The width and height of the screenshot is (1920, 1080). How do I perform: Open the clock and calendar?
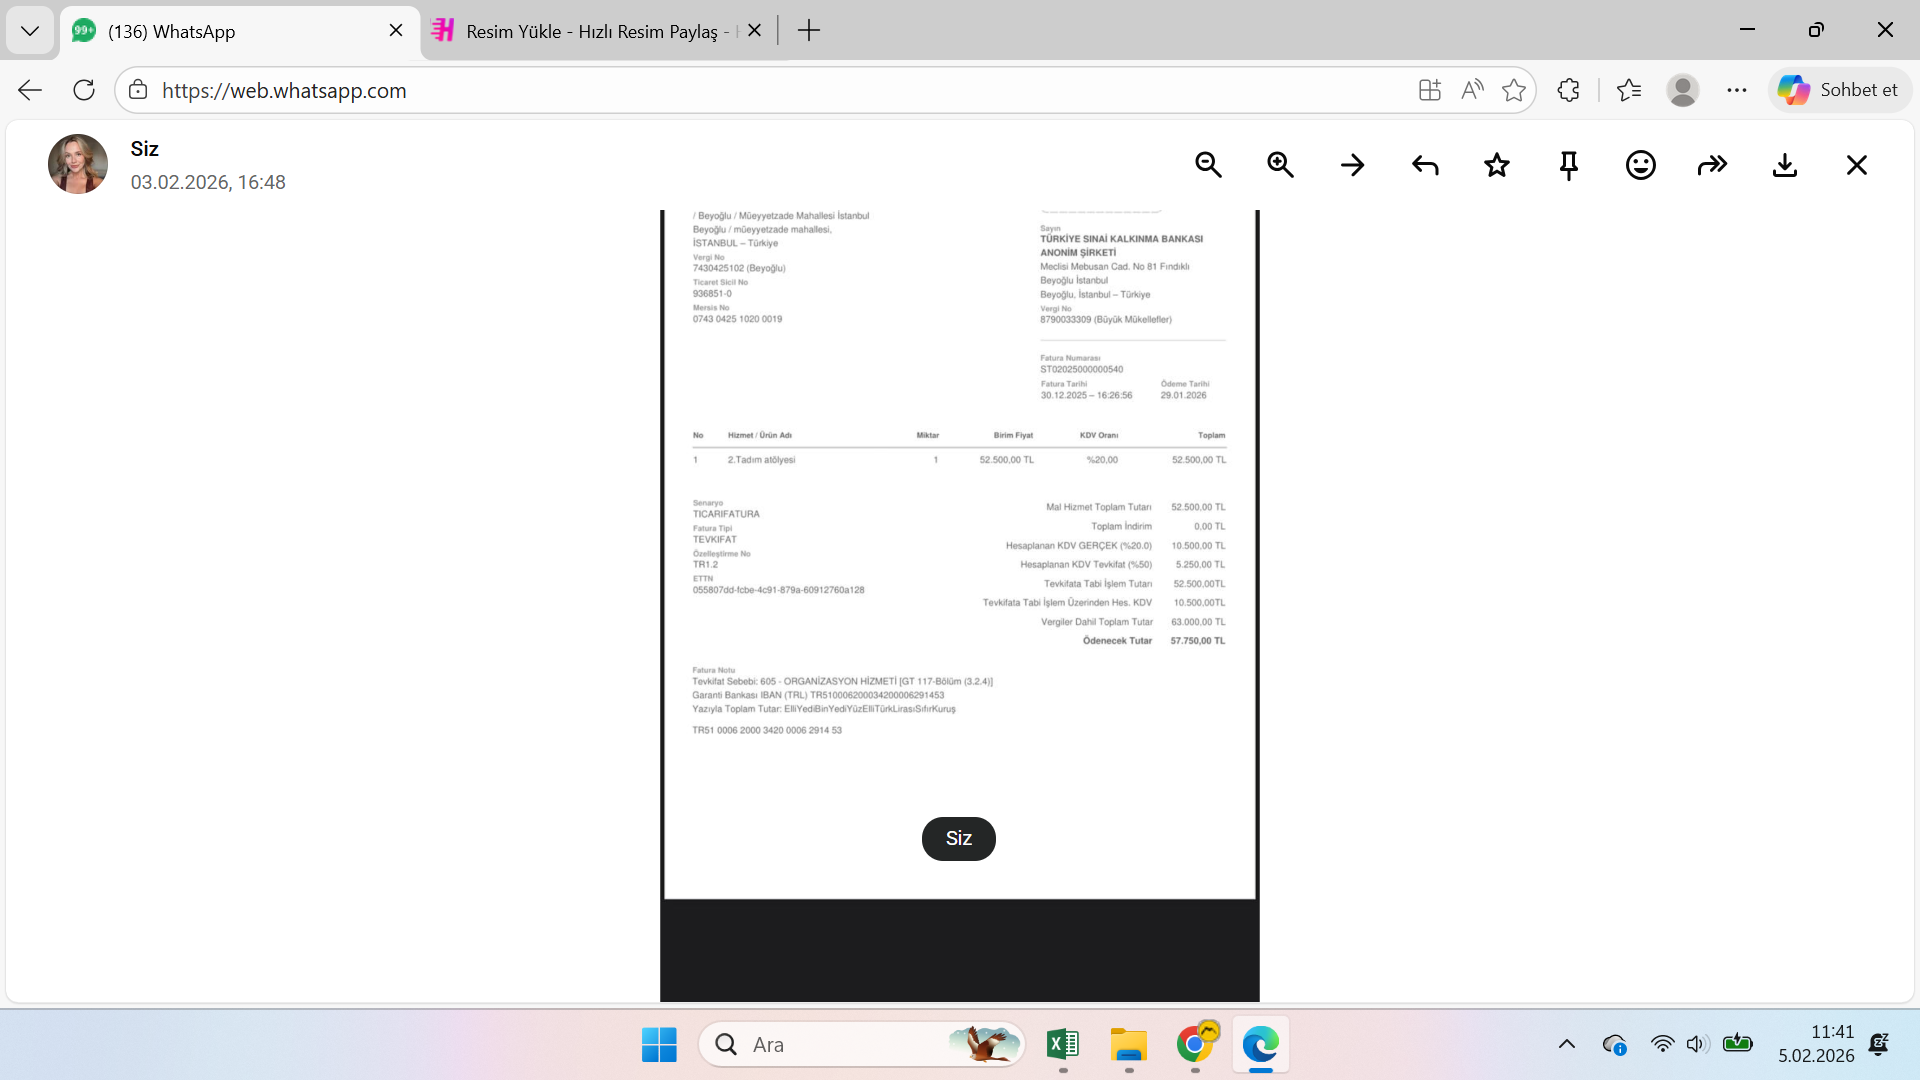pyautogui.click(x=1816, y=1044)
